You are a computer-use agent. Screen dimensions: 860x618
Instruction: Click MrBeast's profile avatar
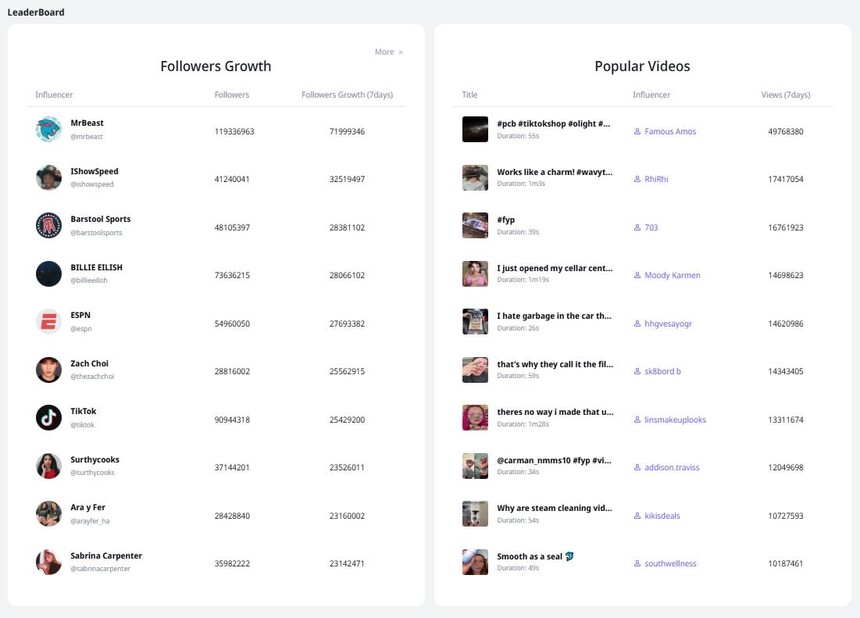[49, 129]
